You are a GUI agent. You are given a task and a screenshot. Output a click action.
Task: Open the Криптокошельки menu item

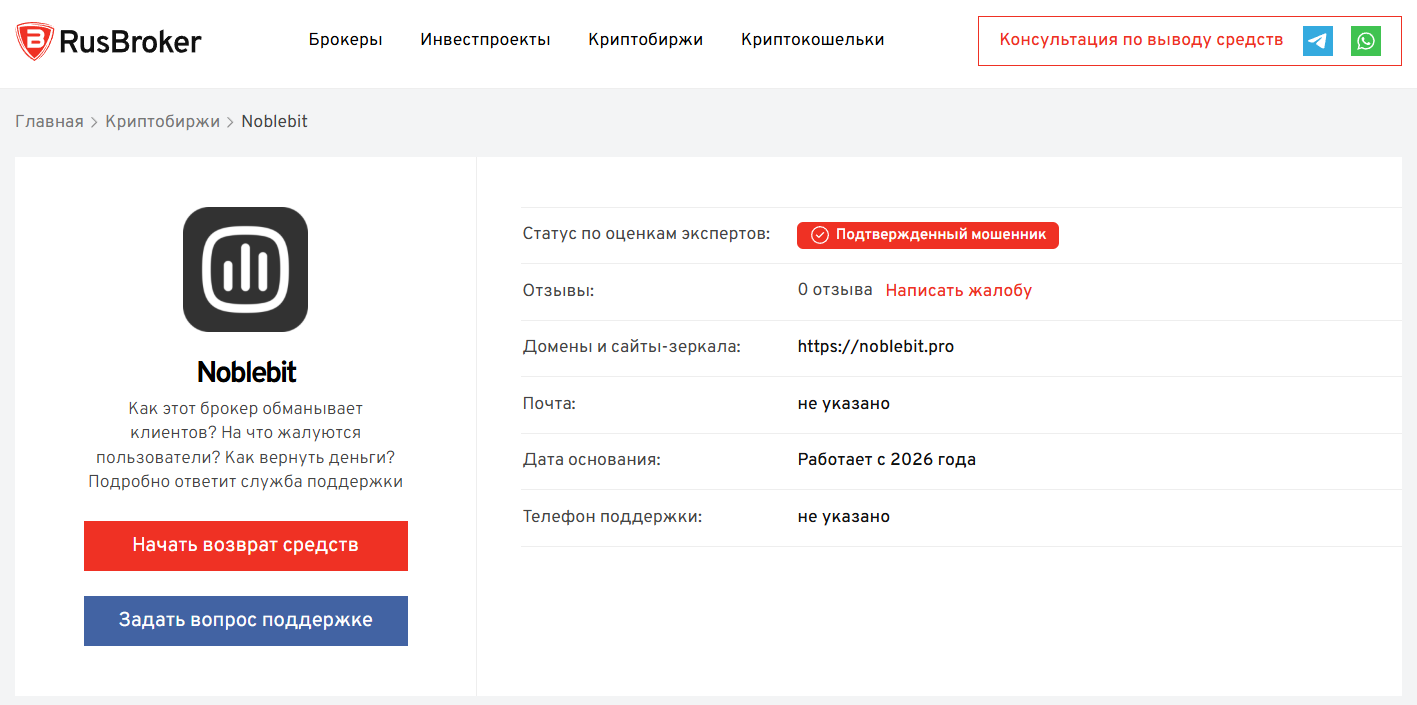pyautogui.click(x=812, y=40)
